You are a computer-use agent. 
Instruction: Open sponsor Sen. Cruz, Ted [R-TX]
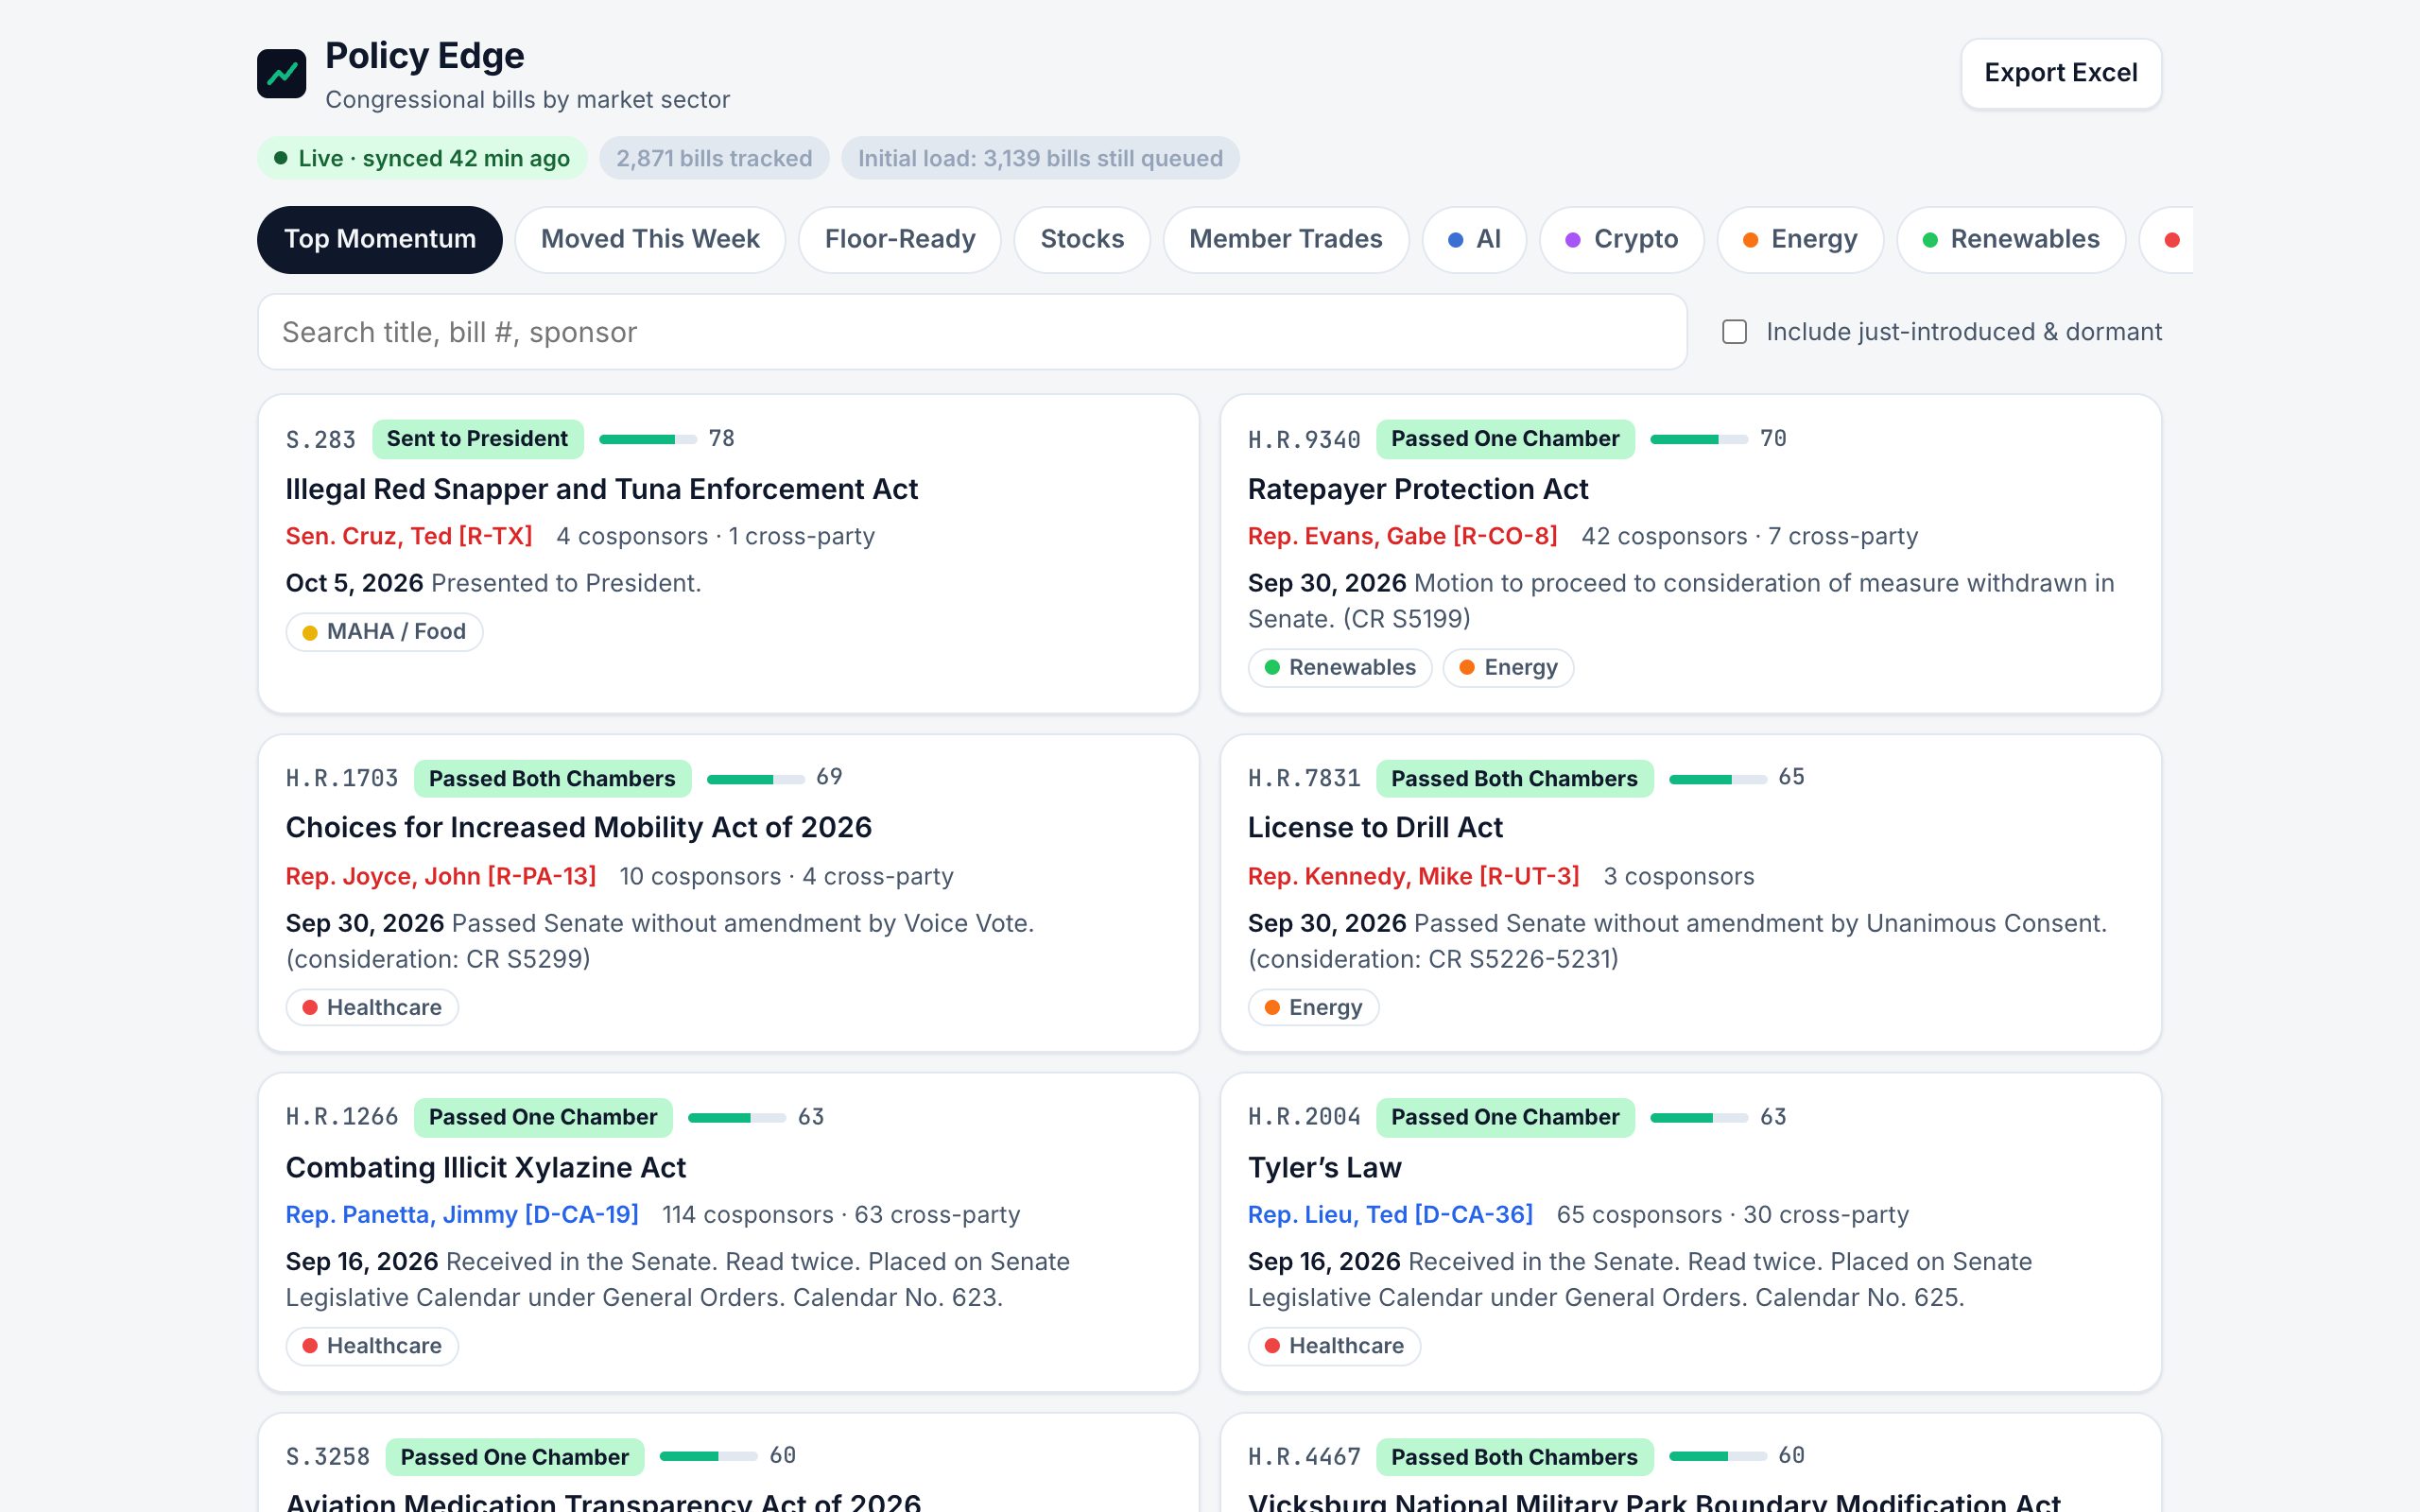[409, 536]
